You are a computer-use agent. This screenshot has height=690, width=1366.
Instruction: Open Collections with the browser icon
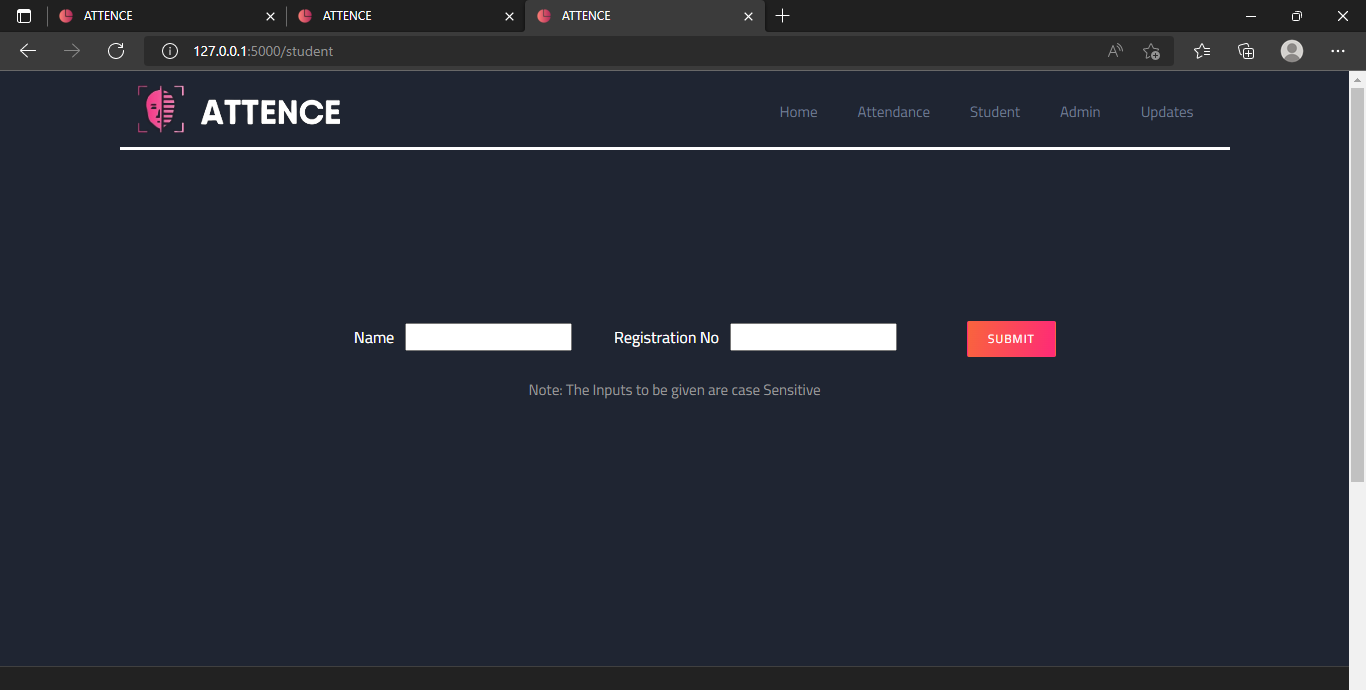pos(1246,51)
